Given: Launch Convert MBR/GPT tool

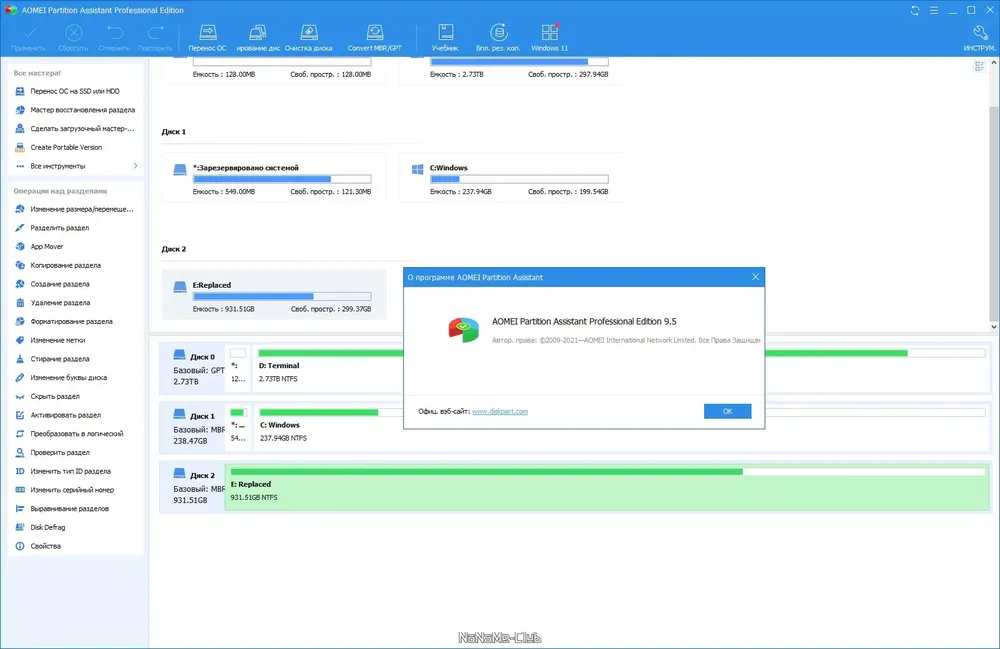Looking at the screenshot, I should click(374, 38).
